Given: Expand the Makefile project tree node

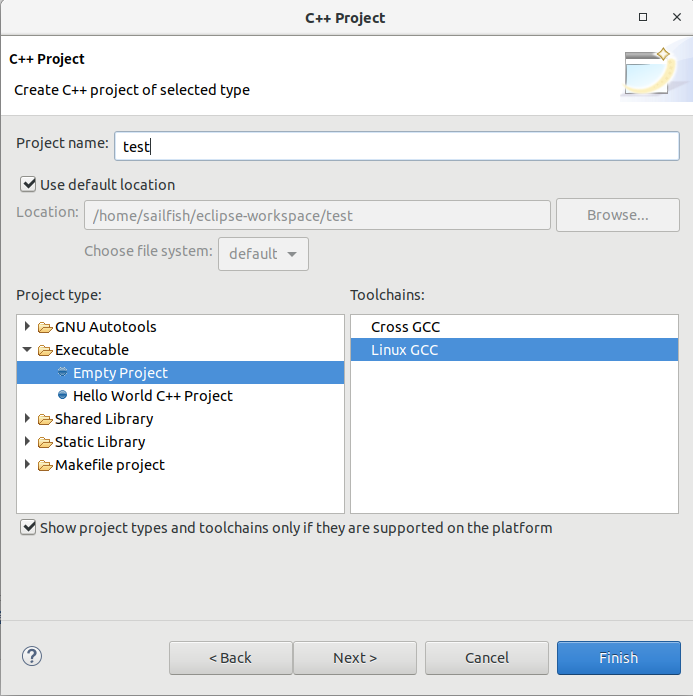Looking at the screenshot, I should tap(28, 465).
